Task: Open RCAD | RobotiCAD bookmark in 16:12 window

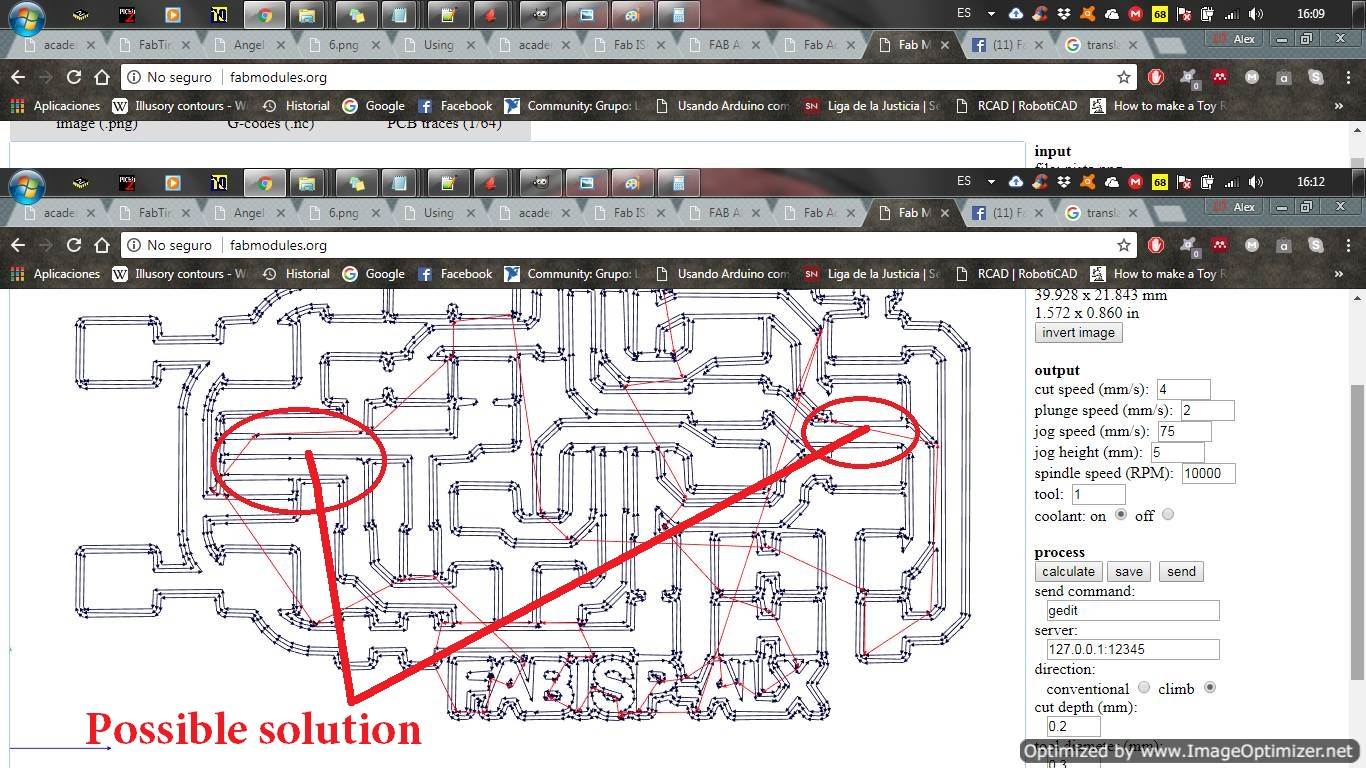Action: point(1016,273)
